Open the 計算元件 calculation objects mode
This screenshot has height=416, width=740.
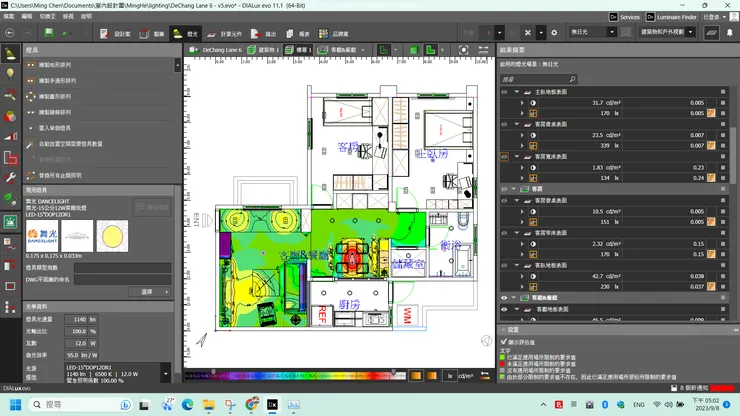coord(225,33)
